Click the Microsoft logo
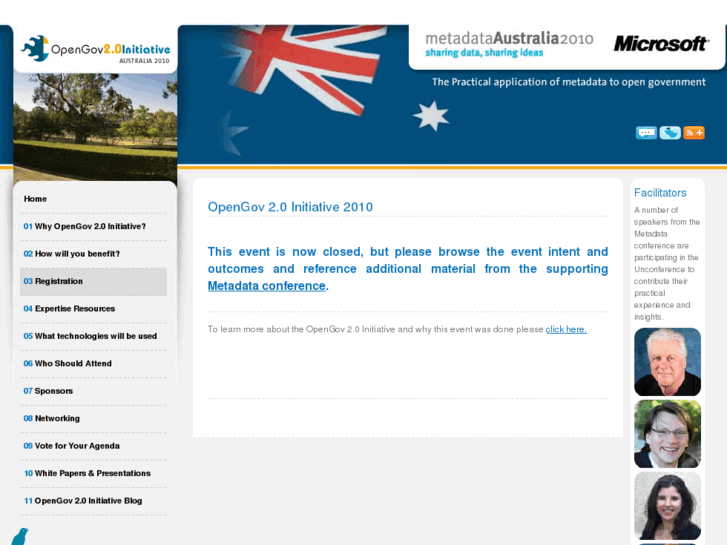 [x=661, y=44]
